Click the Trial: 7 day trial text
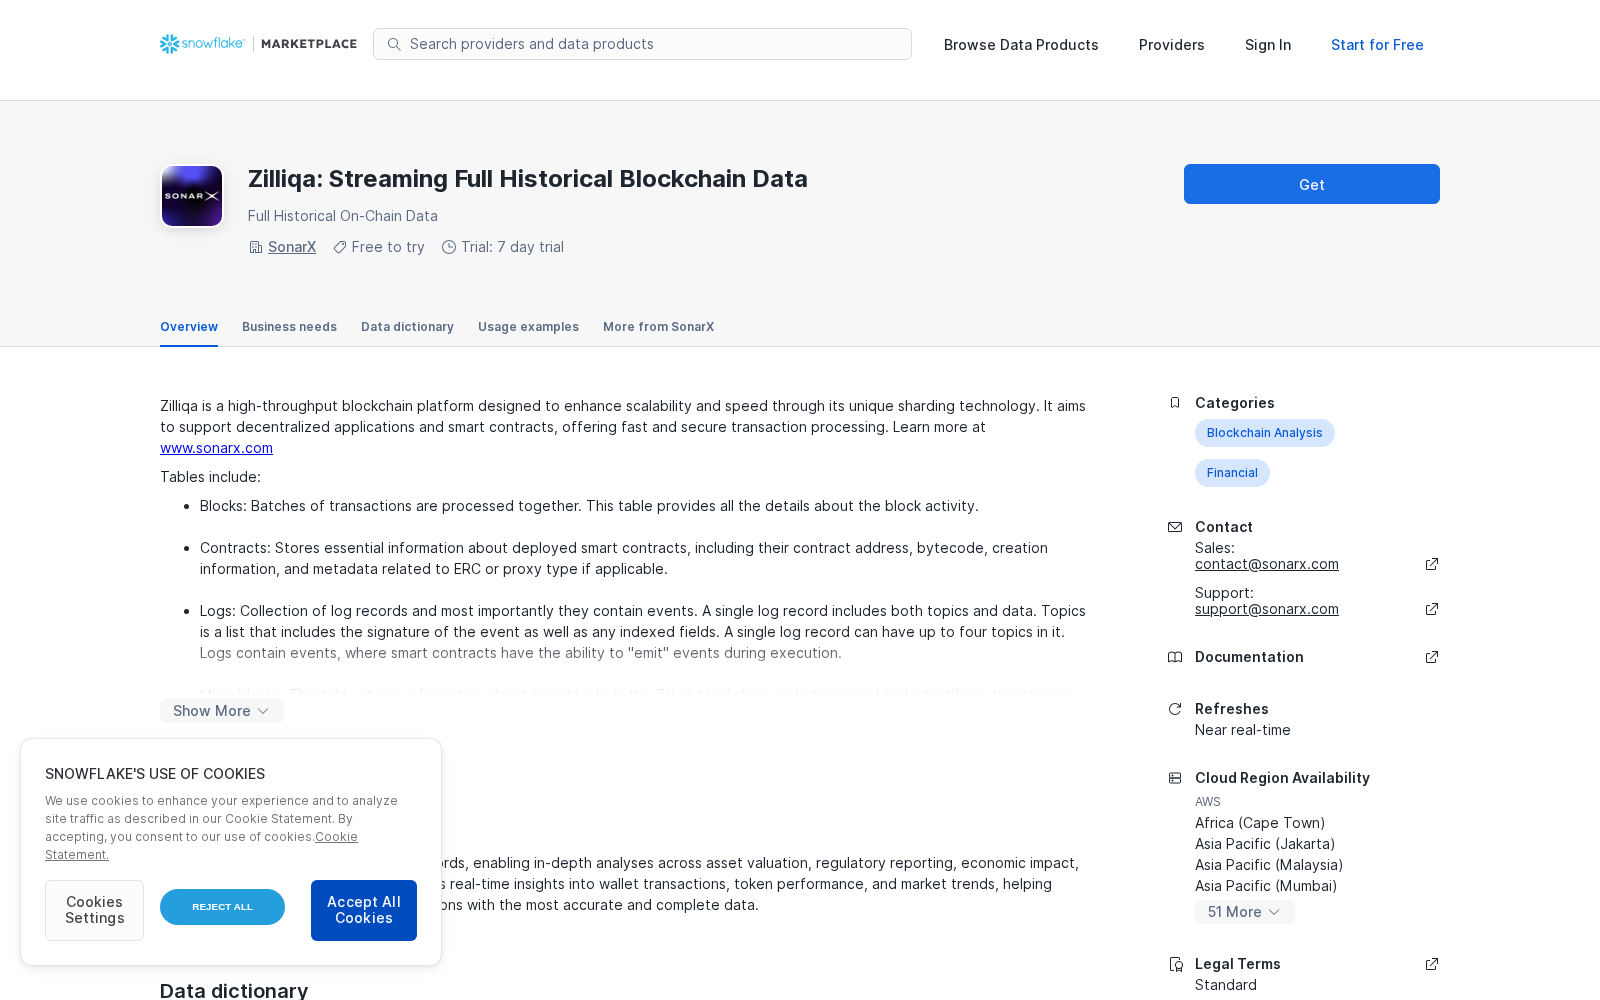This screenshot has height=1000, width=1600. point(512,247)
